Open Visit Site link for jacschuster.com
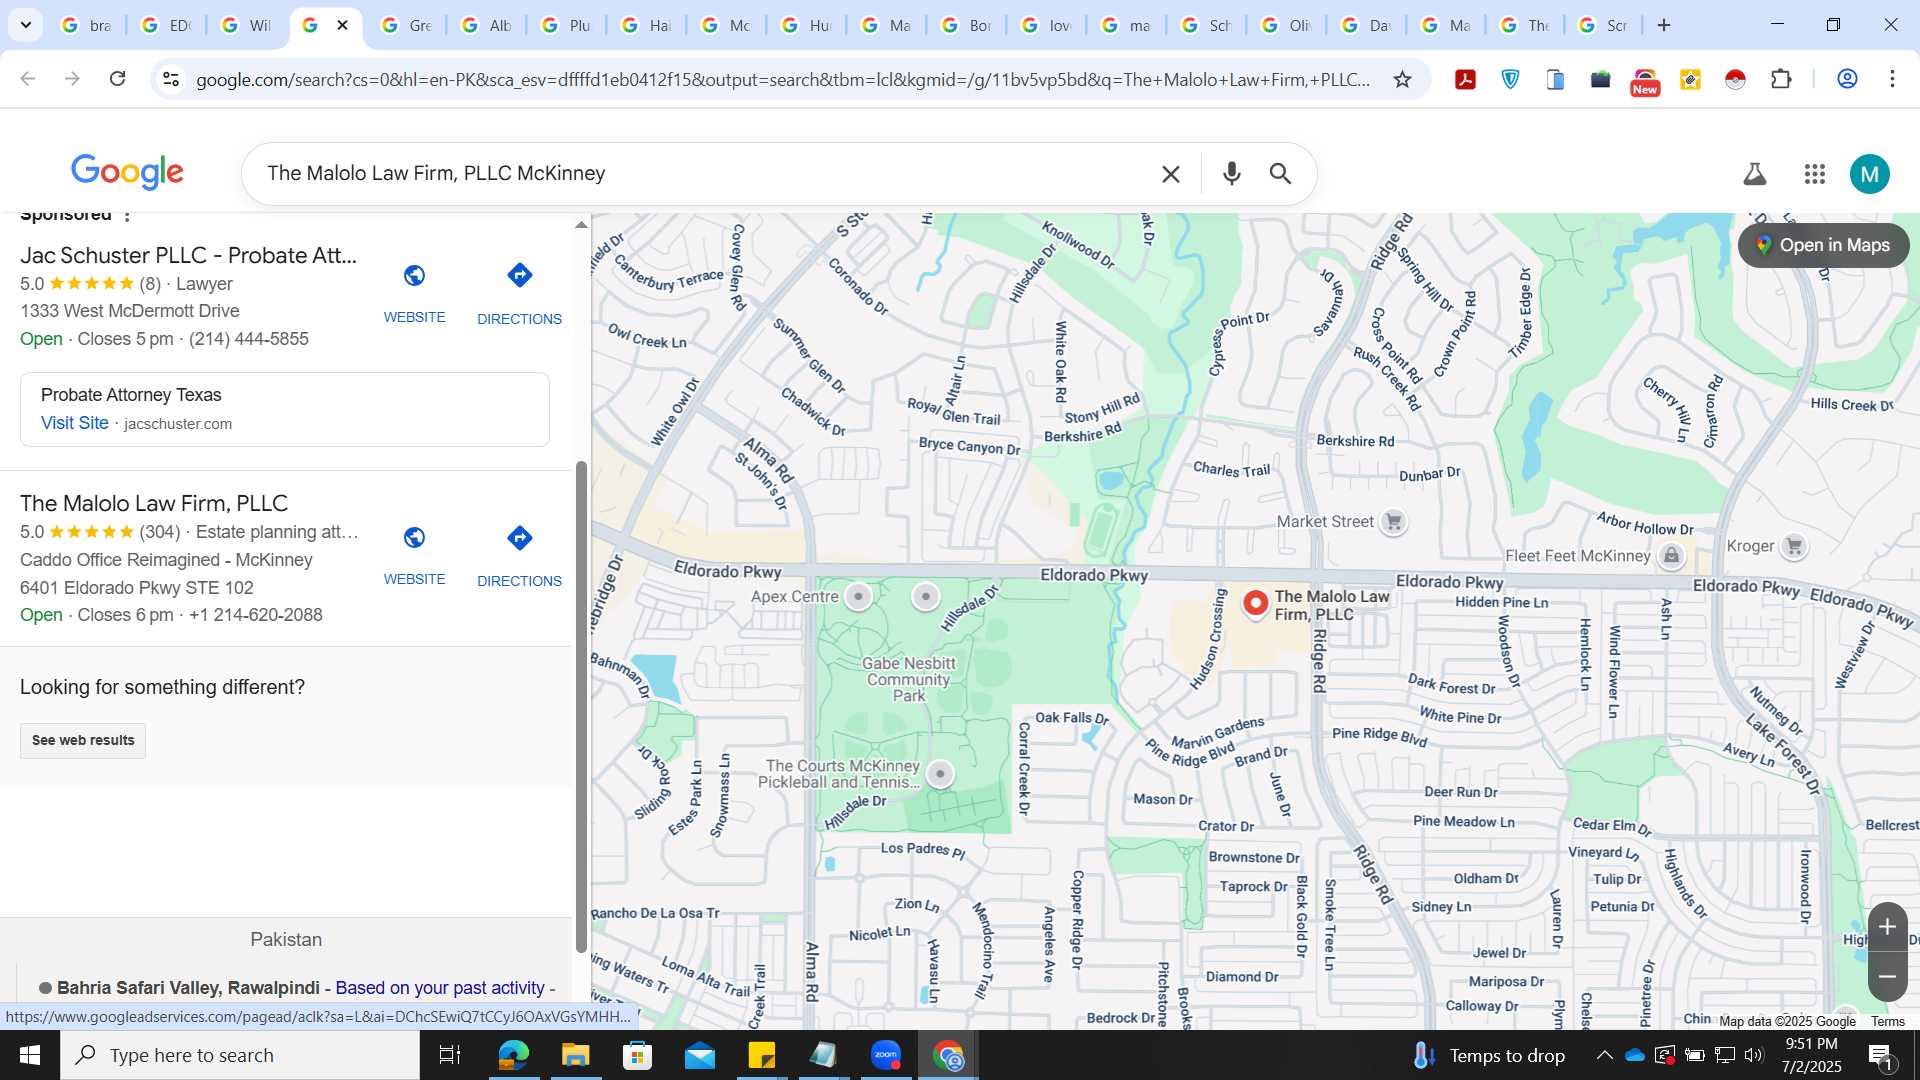 75,423
